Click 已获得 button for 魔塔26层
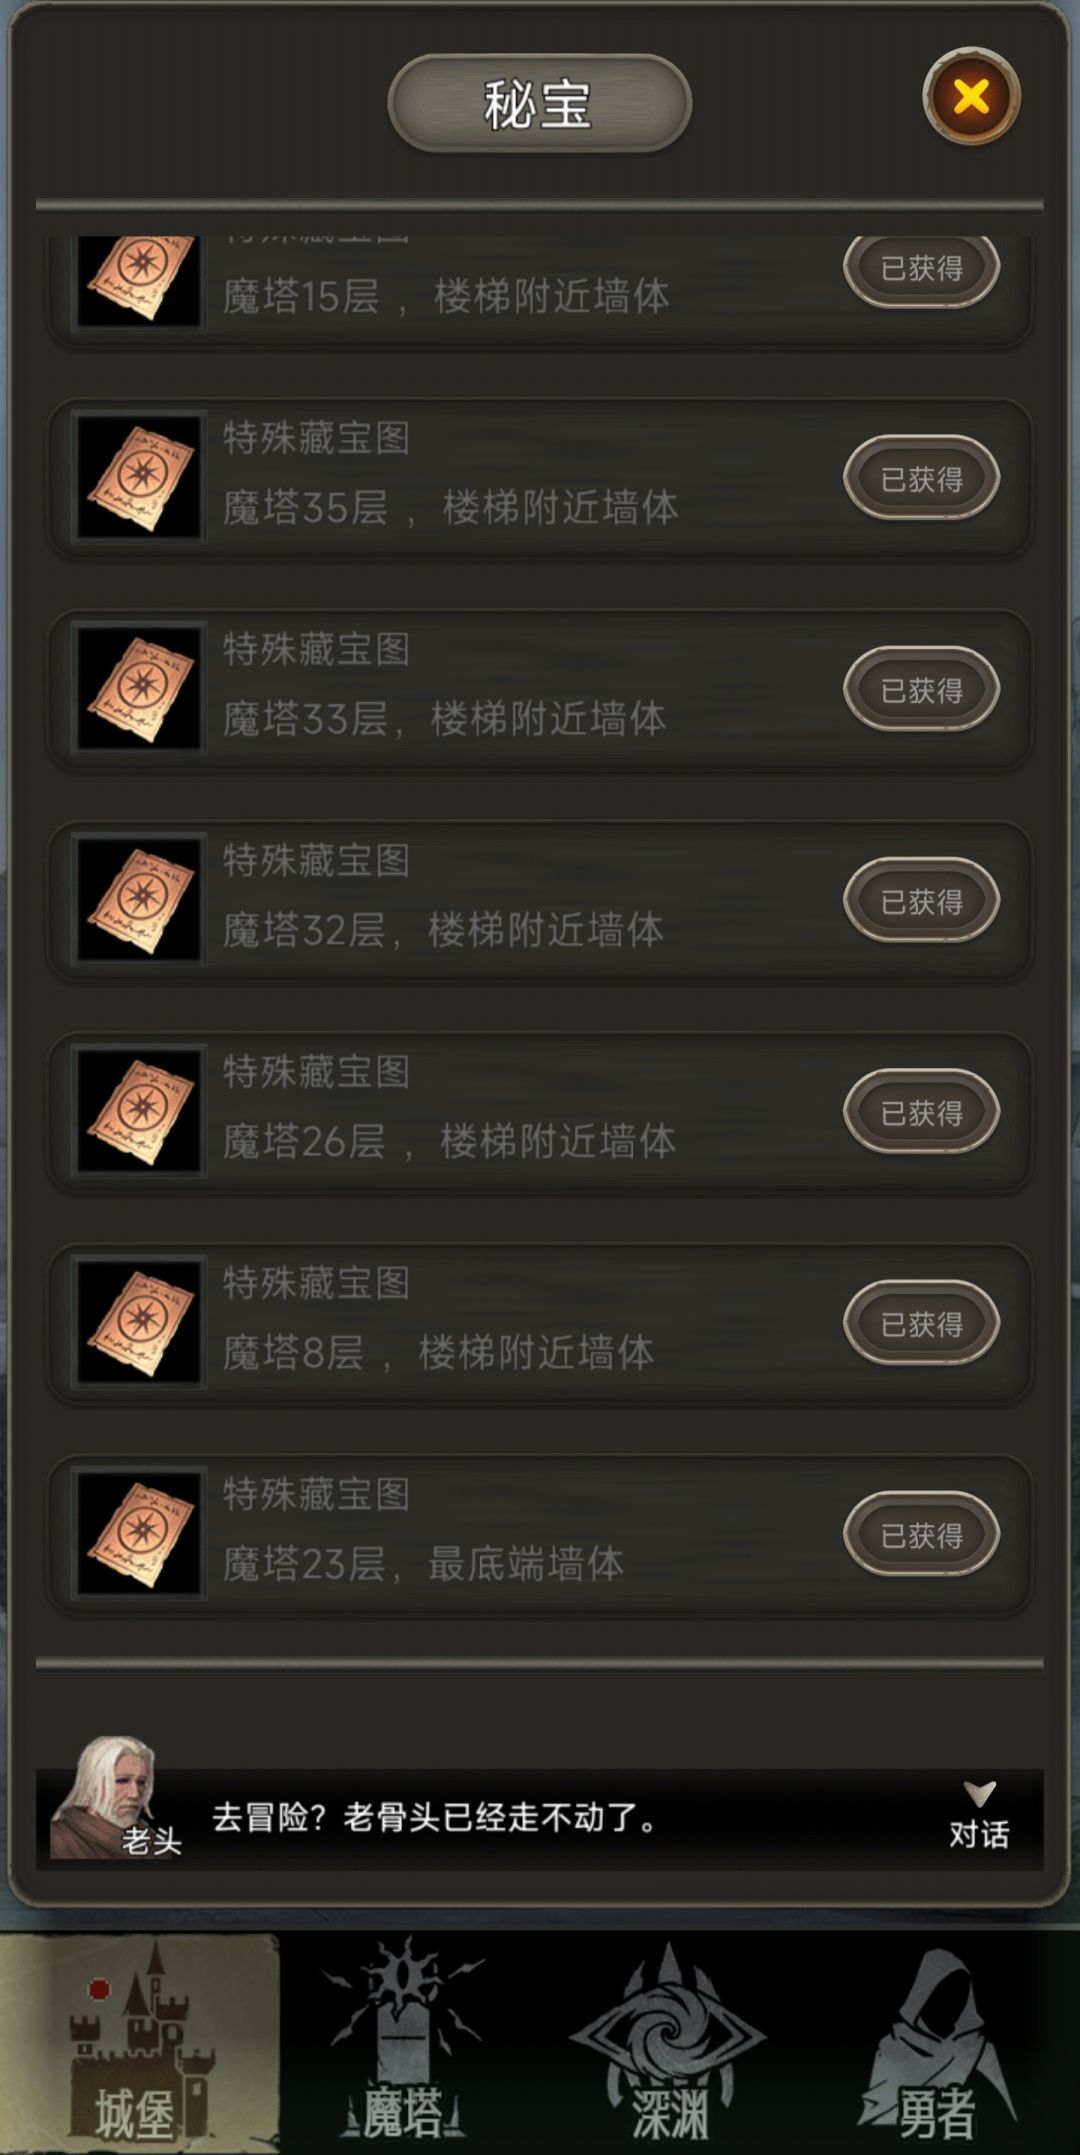 [921, 1112]
